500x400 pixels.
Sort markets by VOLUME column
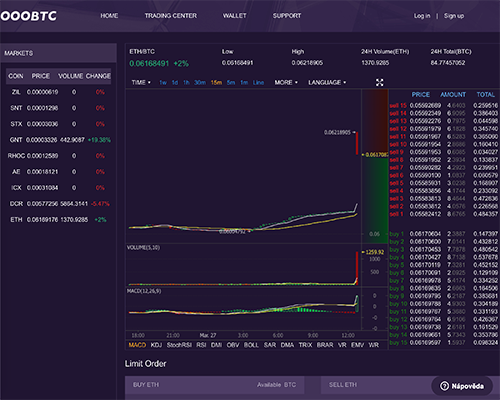pyautogui.click(x=71, y=76)
